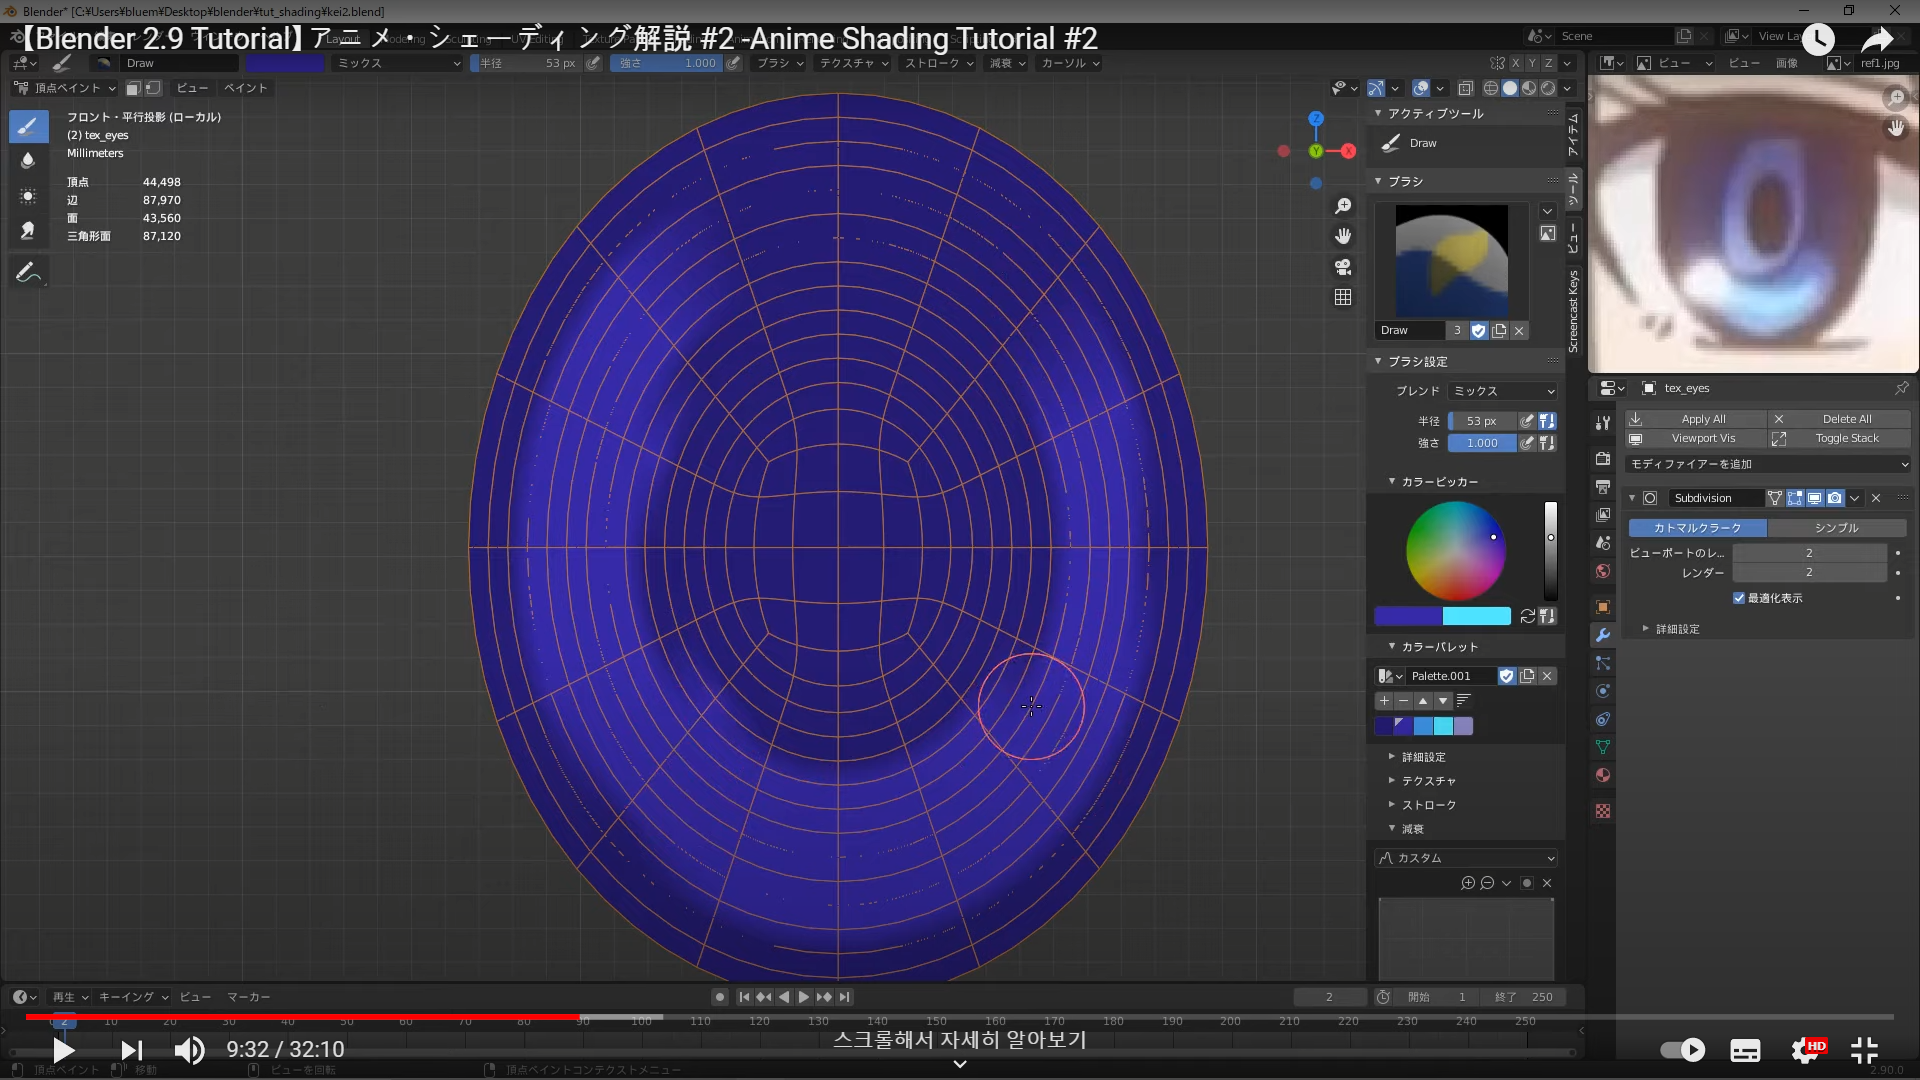The width and height of the screenshot is (1920, 1080).
Task: Select the Annotate tool in left toolbar
Action: (x=28, y=272)
